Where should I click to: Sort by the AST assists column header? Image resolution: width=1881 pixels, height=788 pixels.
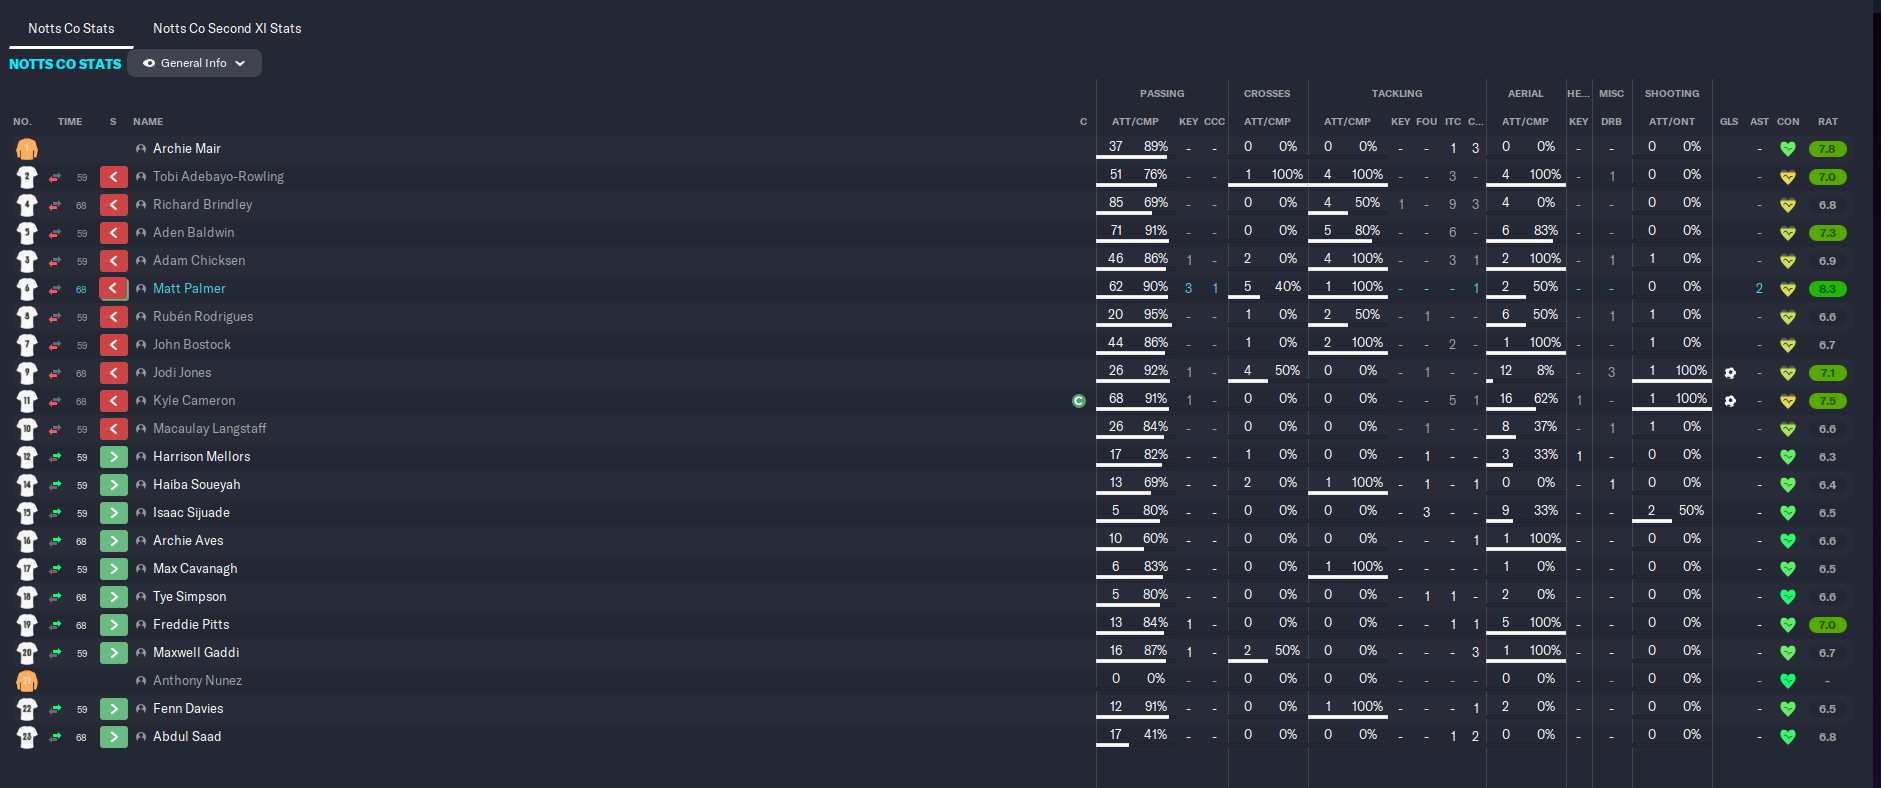click(x=1759, y=122)
